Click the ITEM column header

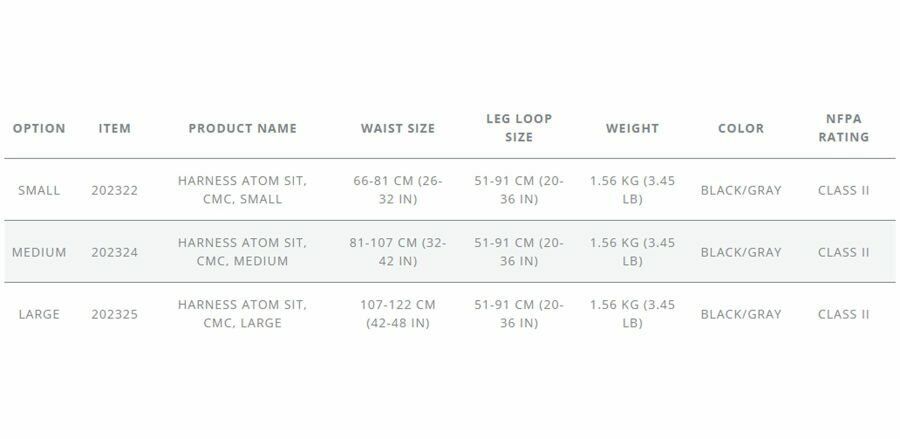(115, 128)
